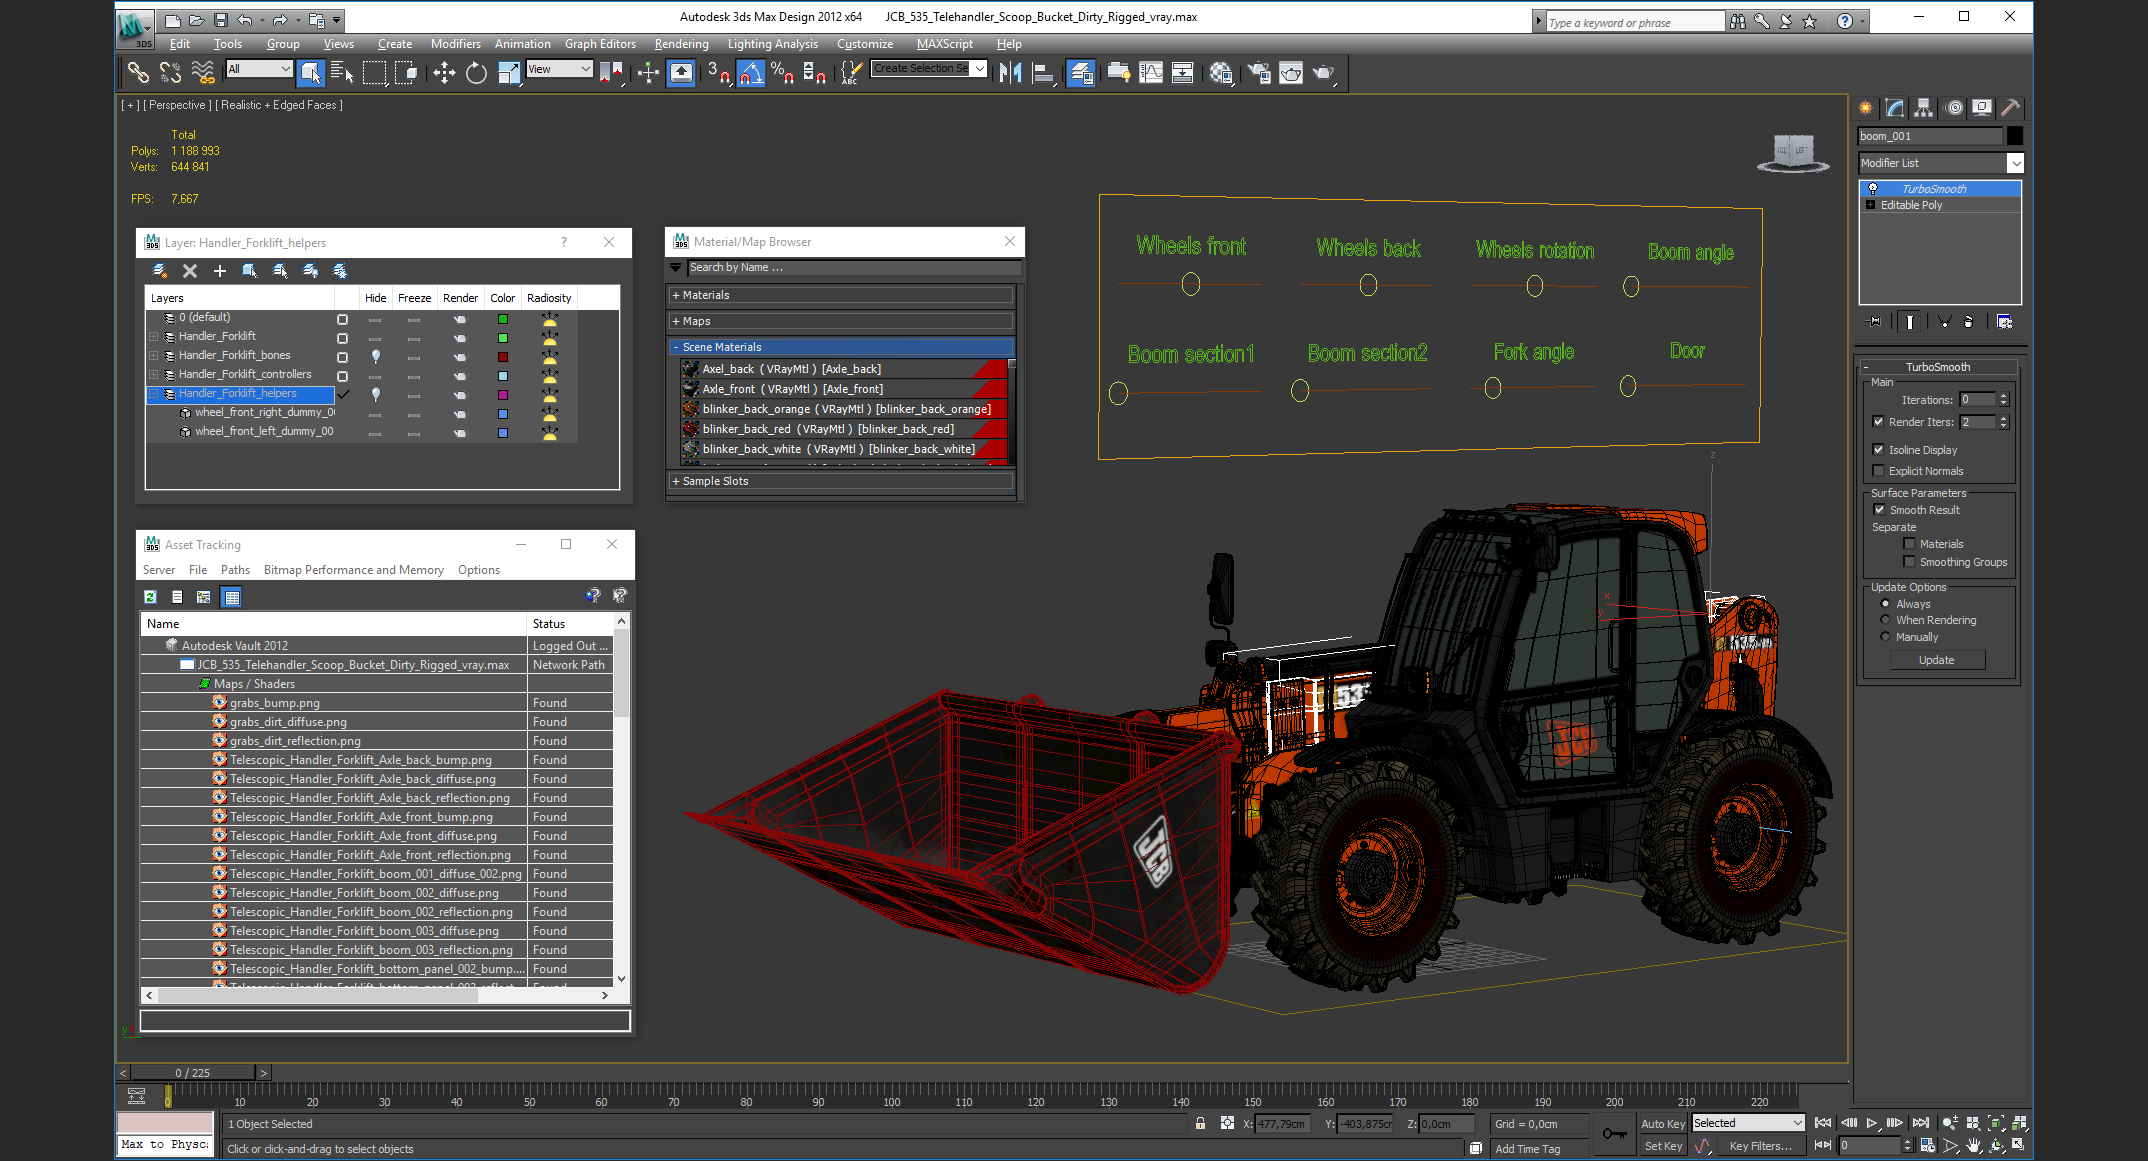Toggle Render Iters checkbox

coord(1878,422)
